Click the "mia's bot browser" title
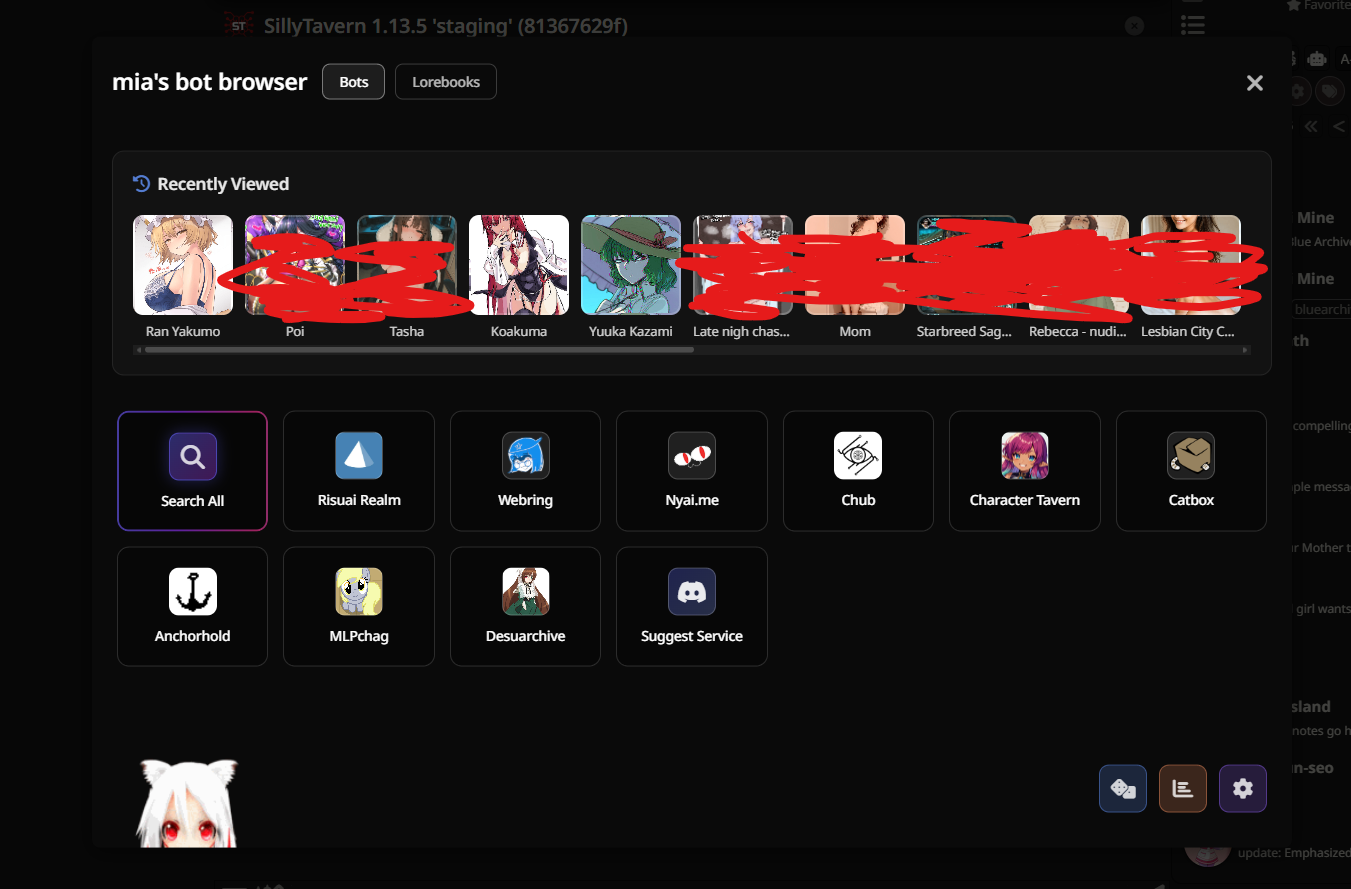The image size is (1351, 889). [x=210, y=82]
